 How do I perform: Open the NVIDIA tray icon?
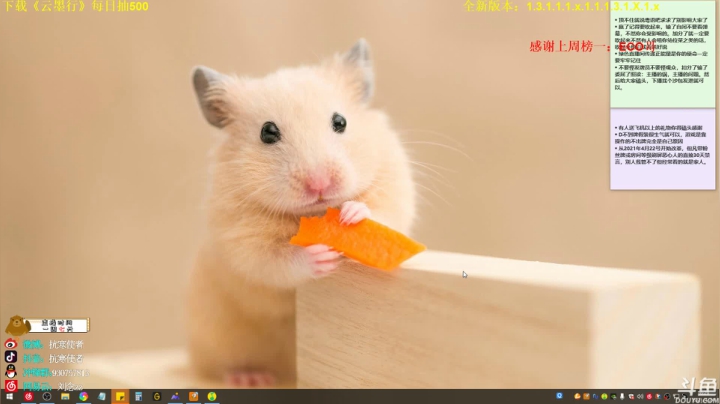[x=613, y=397]
